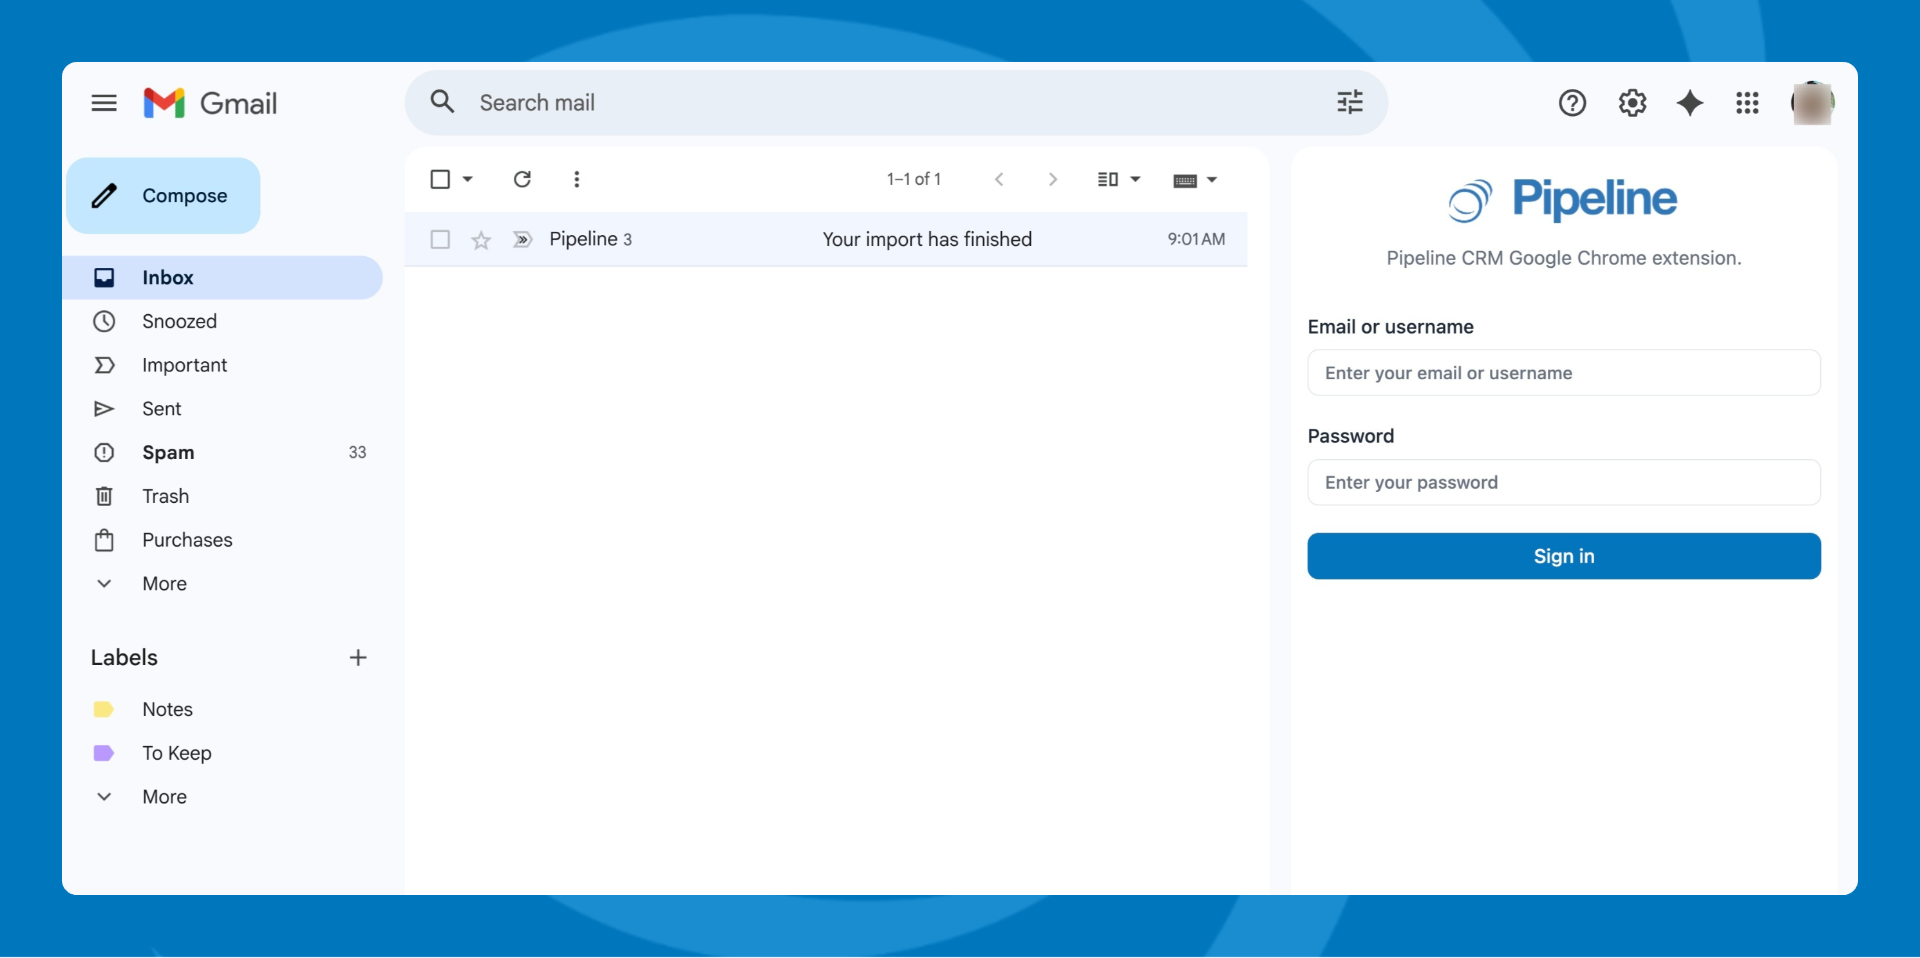Viewport: 1920px width, 958px height.
Task: Star the Pipeline email
Action: coord(481,240)
